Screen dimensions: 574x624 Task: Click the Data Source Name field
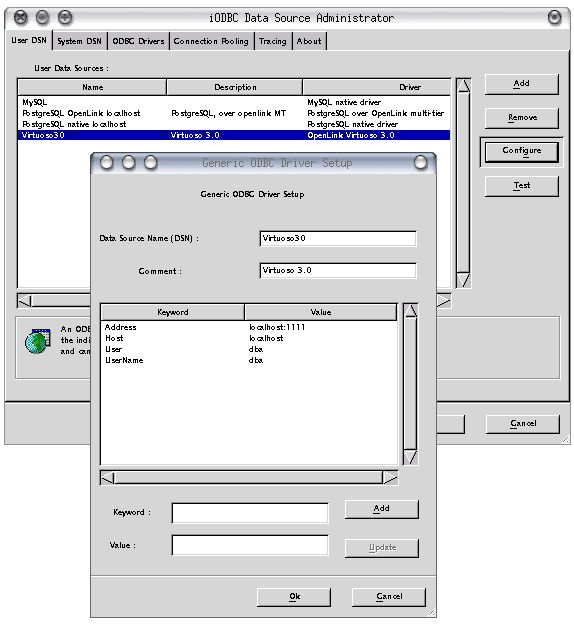tap(338, 238)
